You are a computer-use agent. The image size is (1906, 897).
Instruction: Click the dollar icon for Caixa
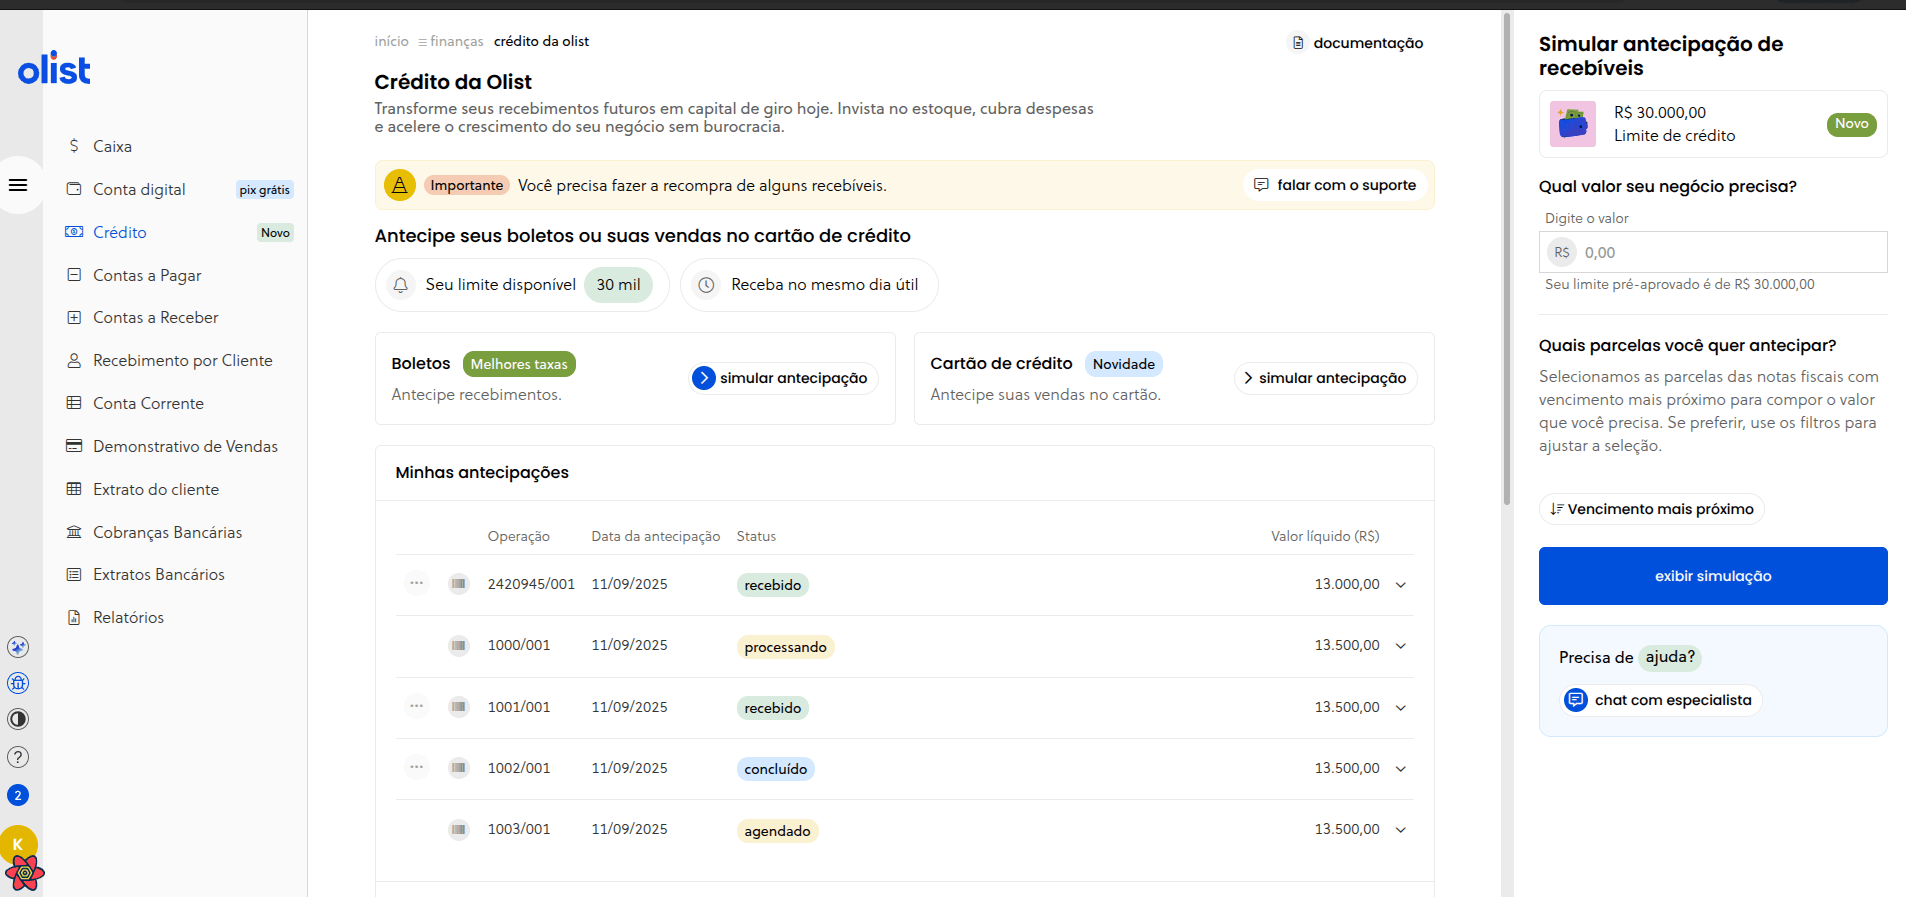point(74,146)
